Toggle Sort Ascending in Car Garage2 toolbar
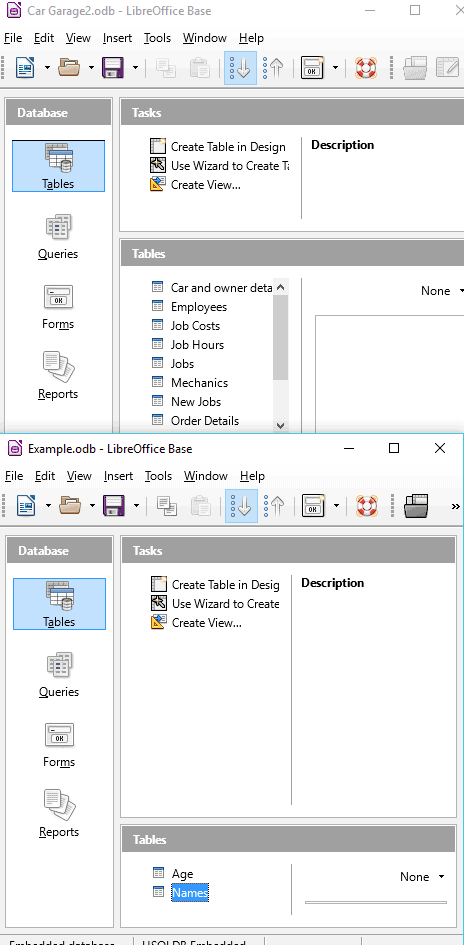Image resolution: width=464 pixels, height=945 pixels. point(240,68)
